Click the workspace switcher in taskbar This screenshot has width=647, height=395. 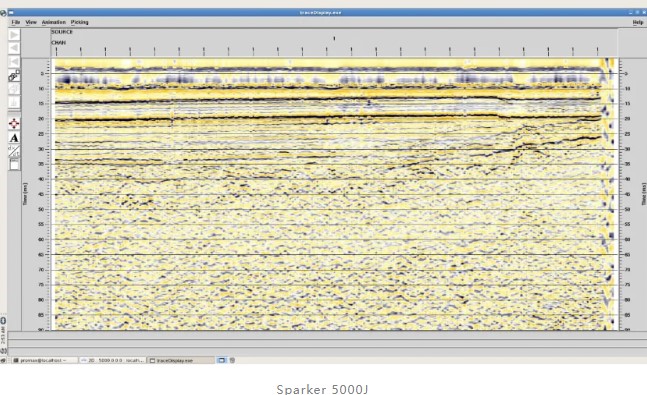tap(222, 360)
